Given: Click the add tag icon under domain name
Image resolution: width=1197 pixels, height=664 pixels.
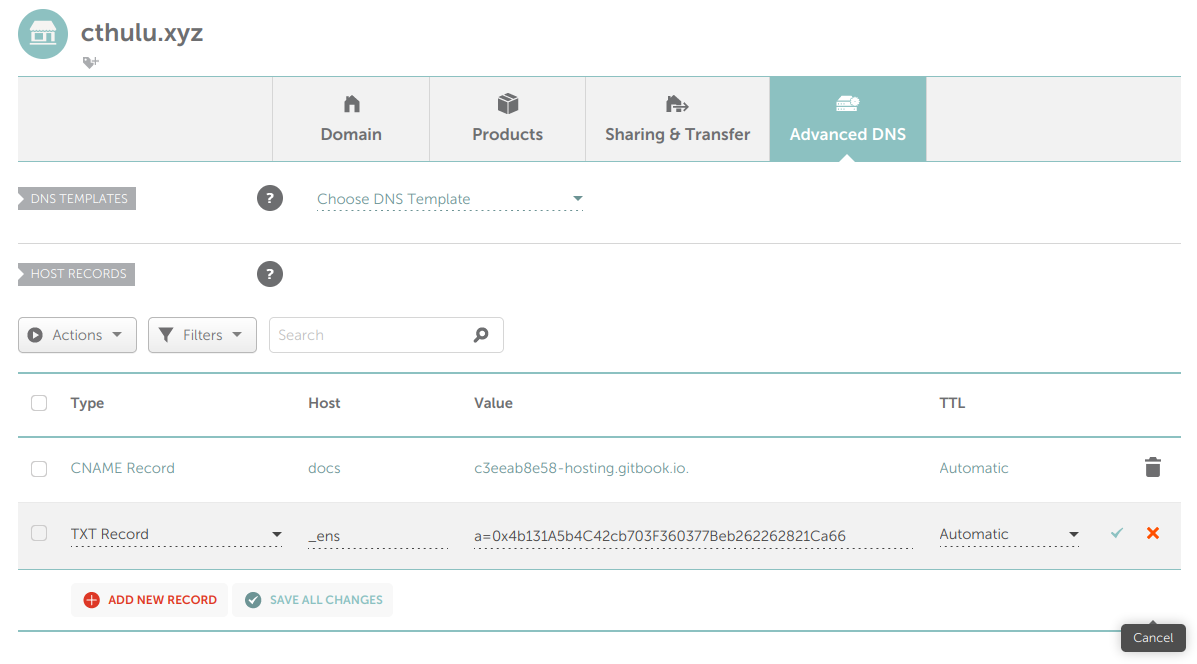Looking at the screenshot, I should pos(90,62).
